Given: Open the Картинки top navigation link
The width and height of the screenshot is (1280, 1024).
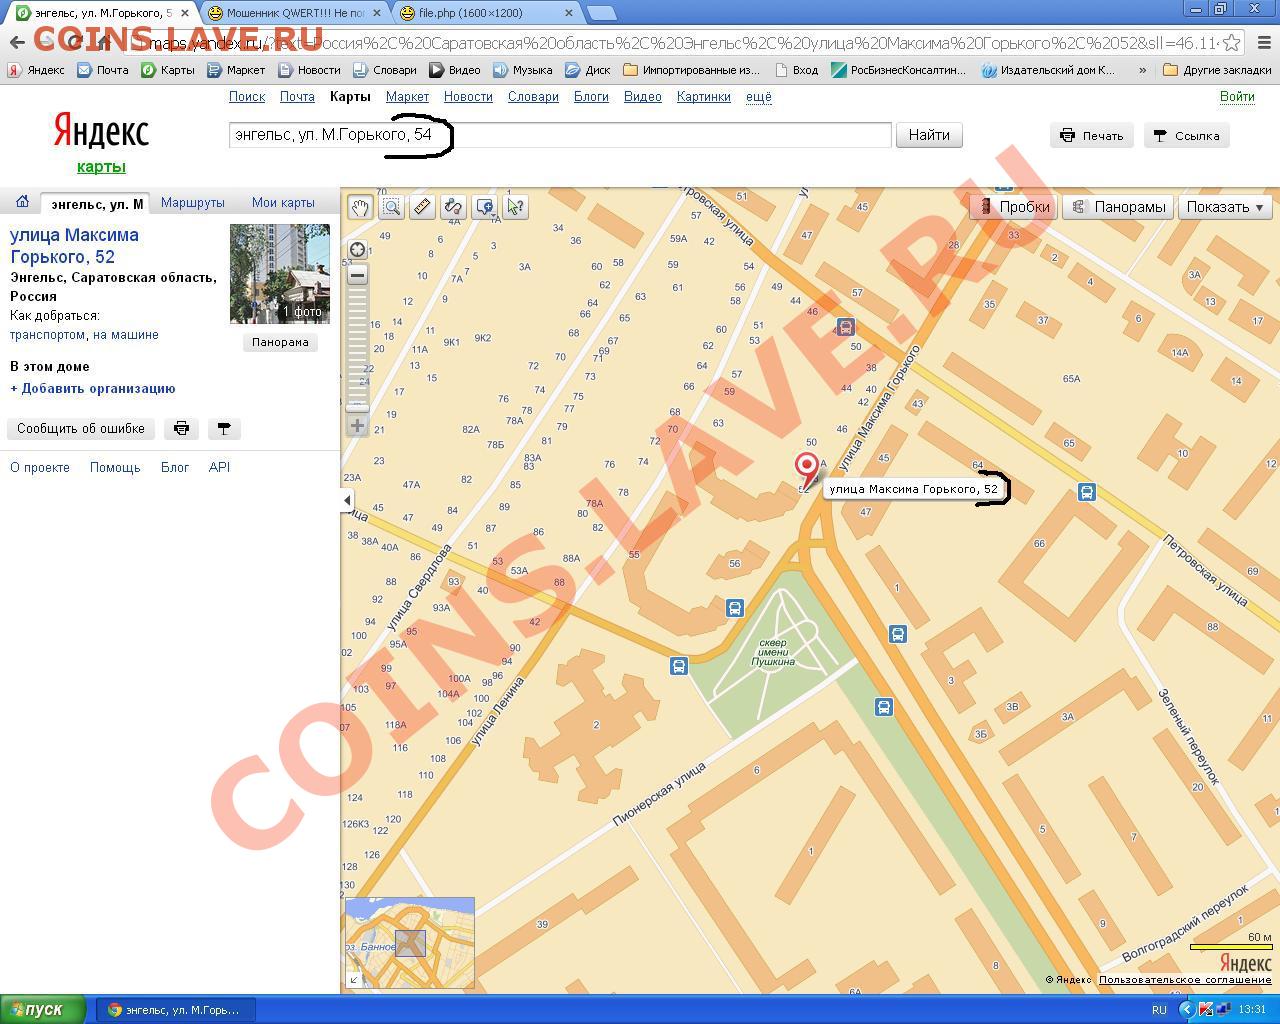Looking at the screenshot, I should [703, 97].
